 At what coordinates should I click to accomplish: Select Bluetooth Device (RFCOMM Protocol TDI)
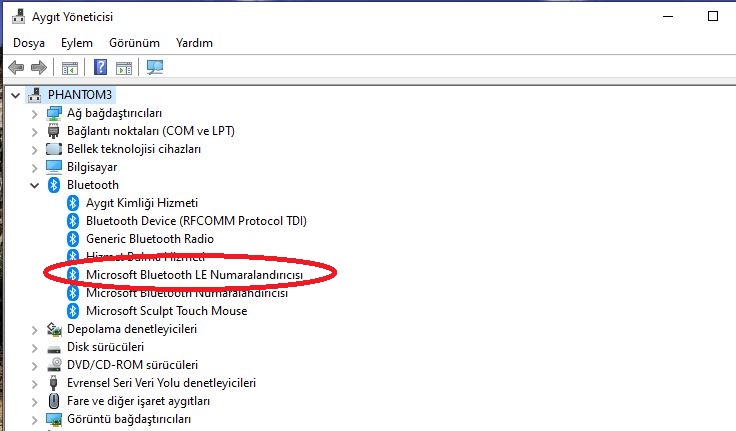coord(196,221)
